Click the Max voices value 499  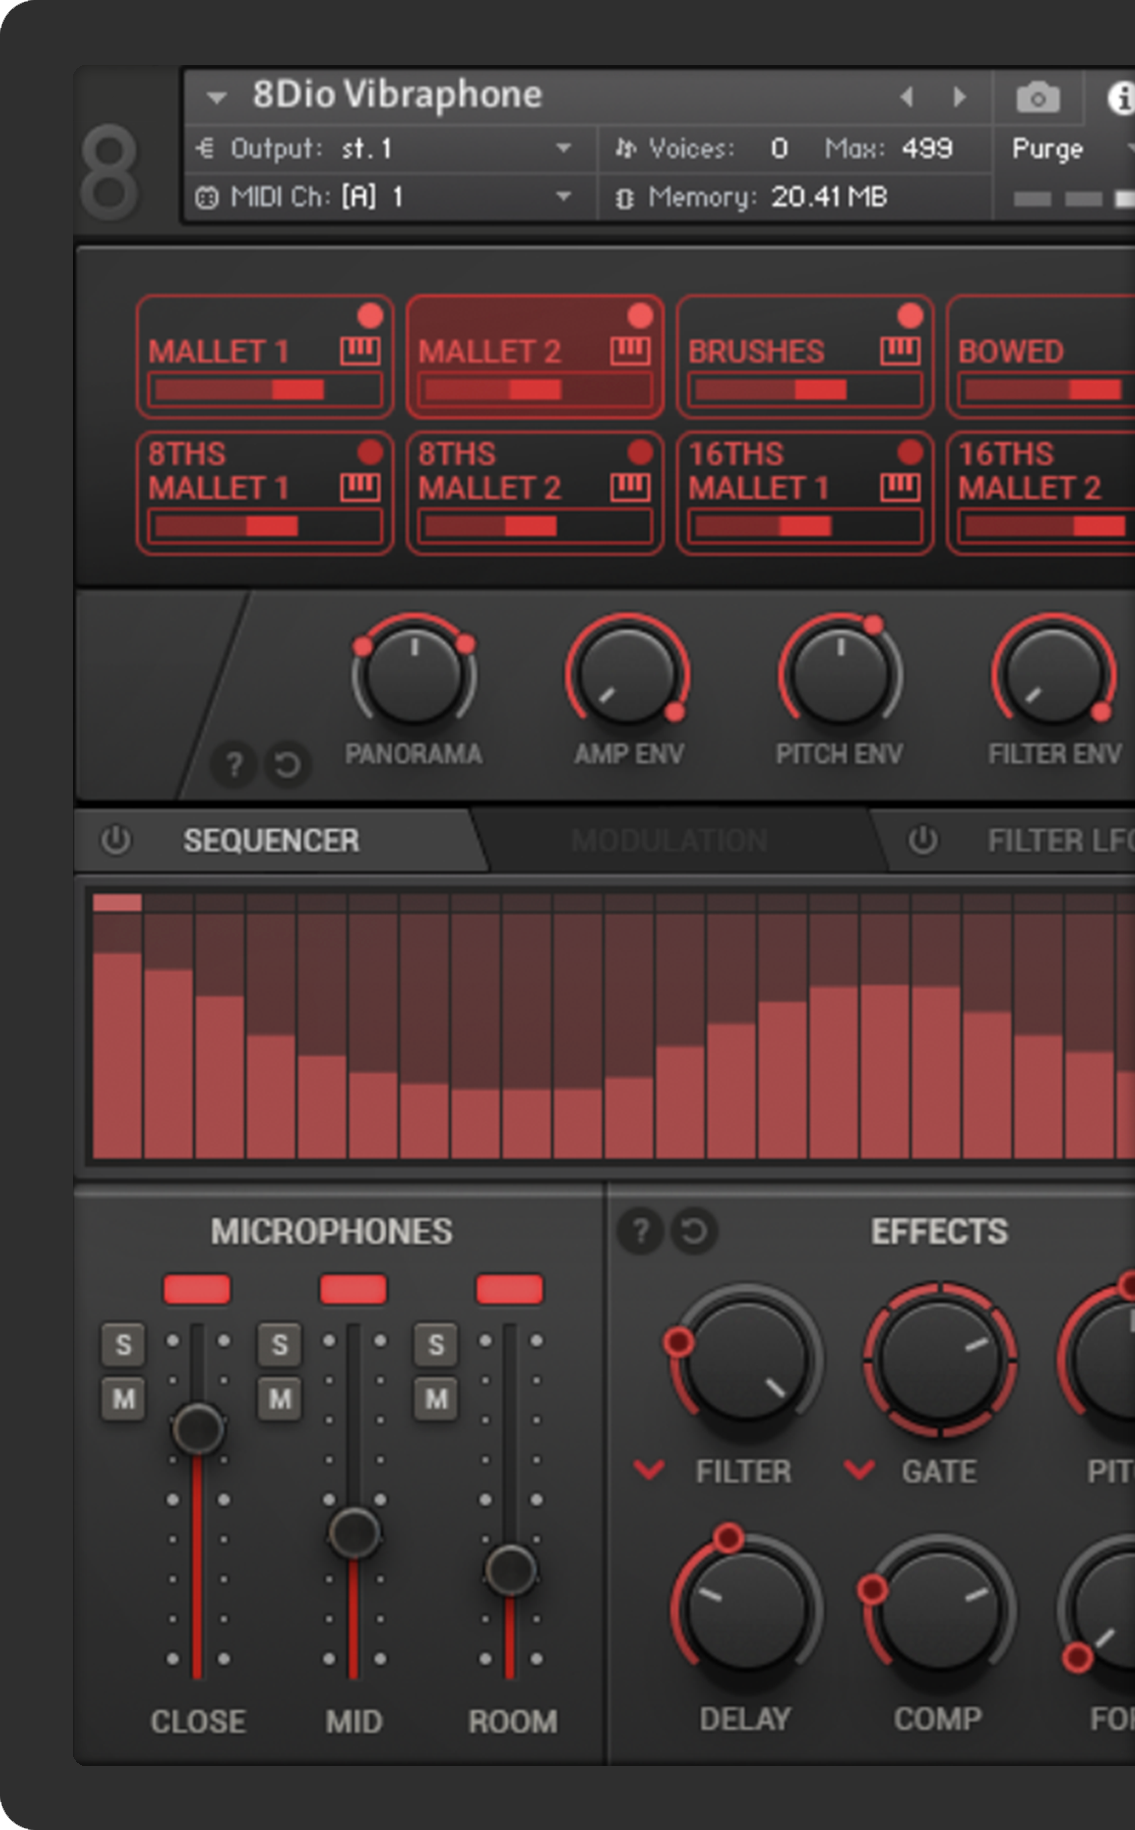(927, 149)
